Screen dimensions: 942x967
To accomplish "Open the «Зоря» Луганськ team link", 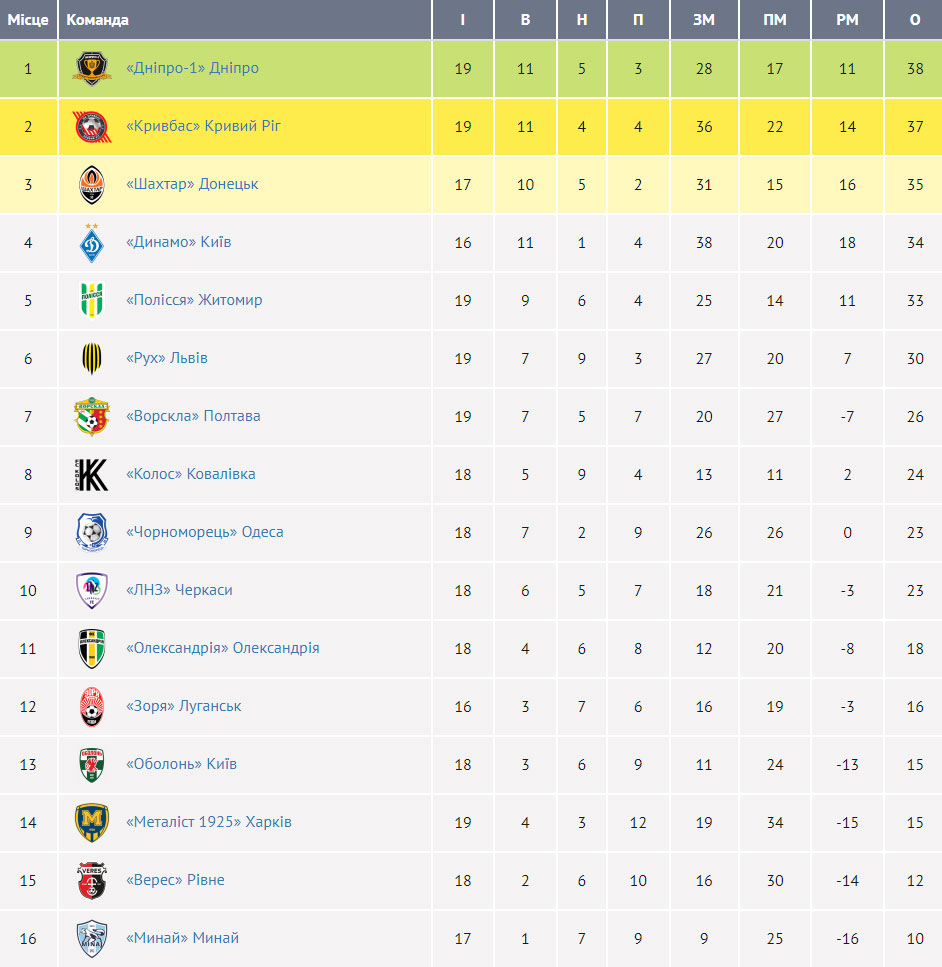I will tap(183, 706).
